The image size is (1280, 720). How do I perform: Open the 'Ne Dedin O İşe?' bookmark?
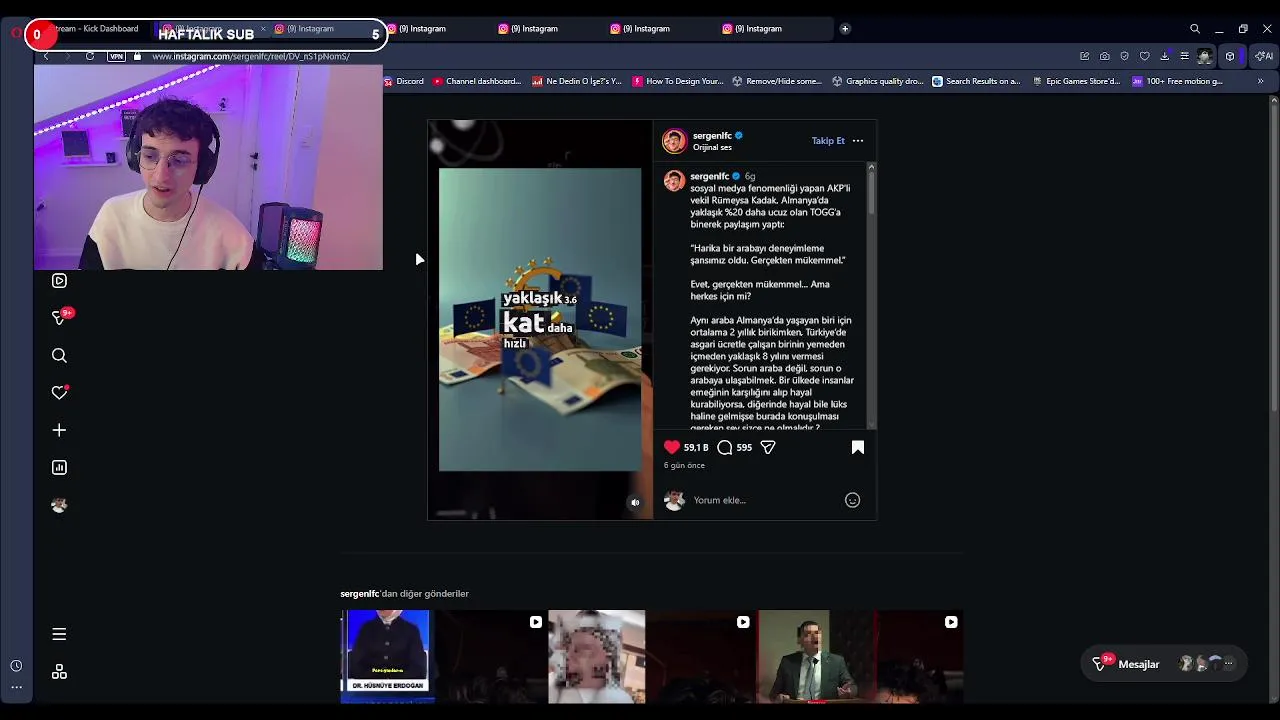pyautogui.click(x=577, y=81)
